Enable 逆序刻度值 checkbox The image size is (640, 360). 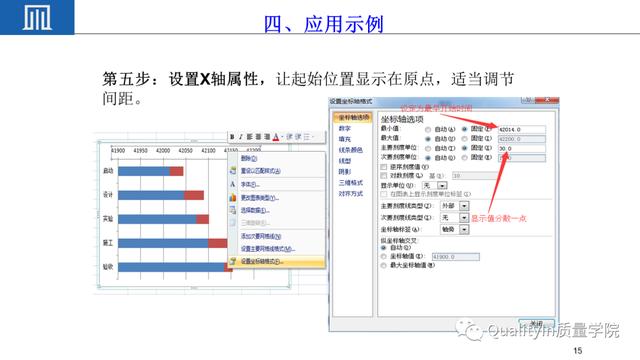click(x=384, y=167)
